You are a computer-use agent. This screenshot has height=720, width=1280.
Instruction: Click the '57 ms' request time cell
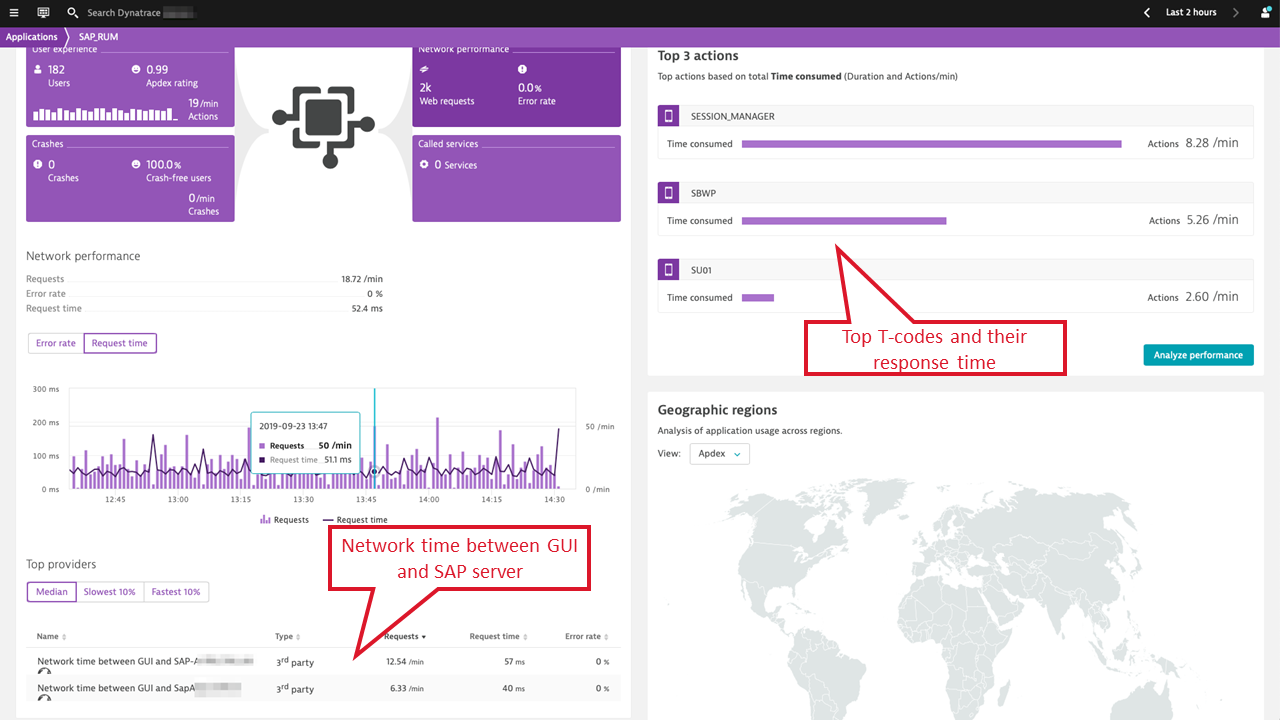point(515,661)
